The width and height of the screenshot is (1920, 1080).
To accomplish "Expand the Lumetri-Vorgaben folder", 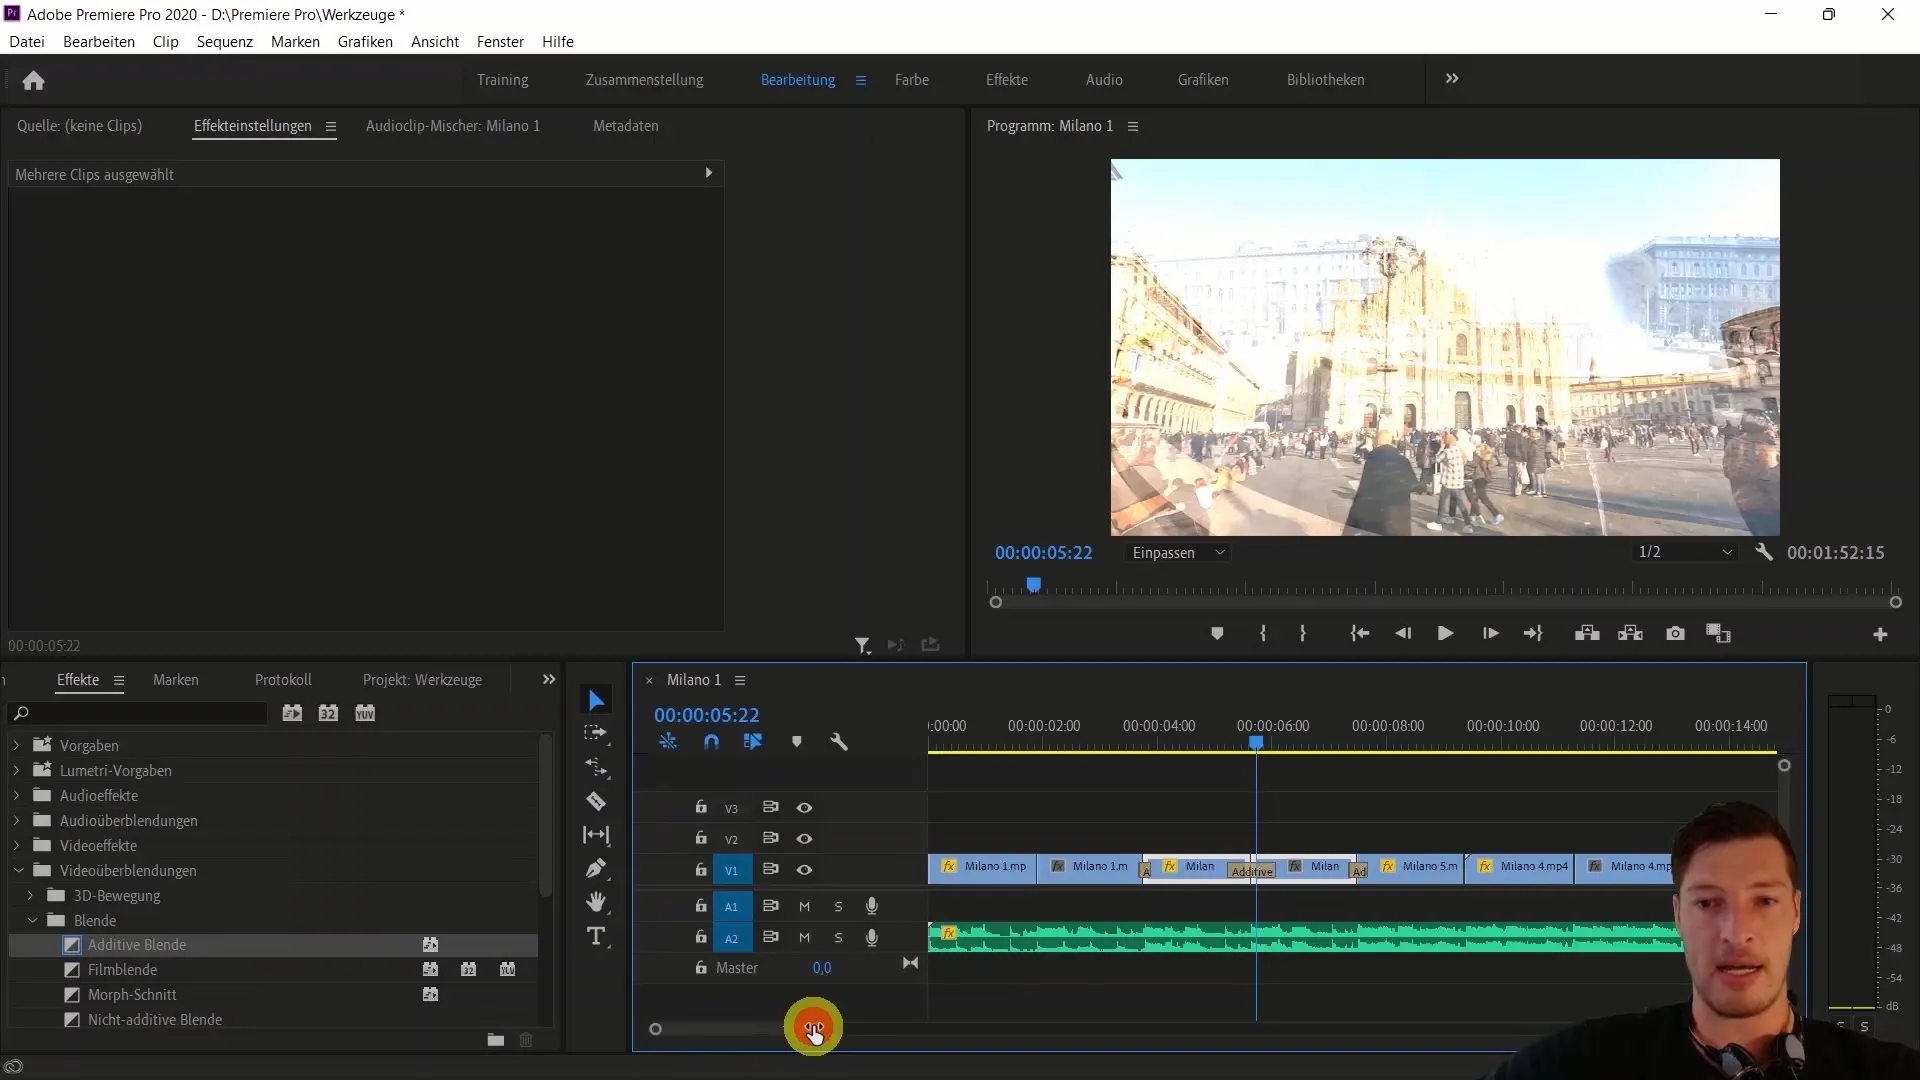I will coord(16,771).
